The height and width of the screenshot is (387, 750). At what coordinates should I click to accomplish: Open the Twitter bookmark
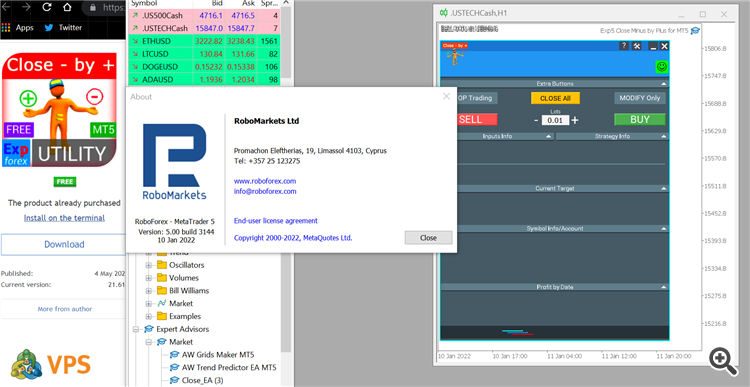64,28
